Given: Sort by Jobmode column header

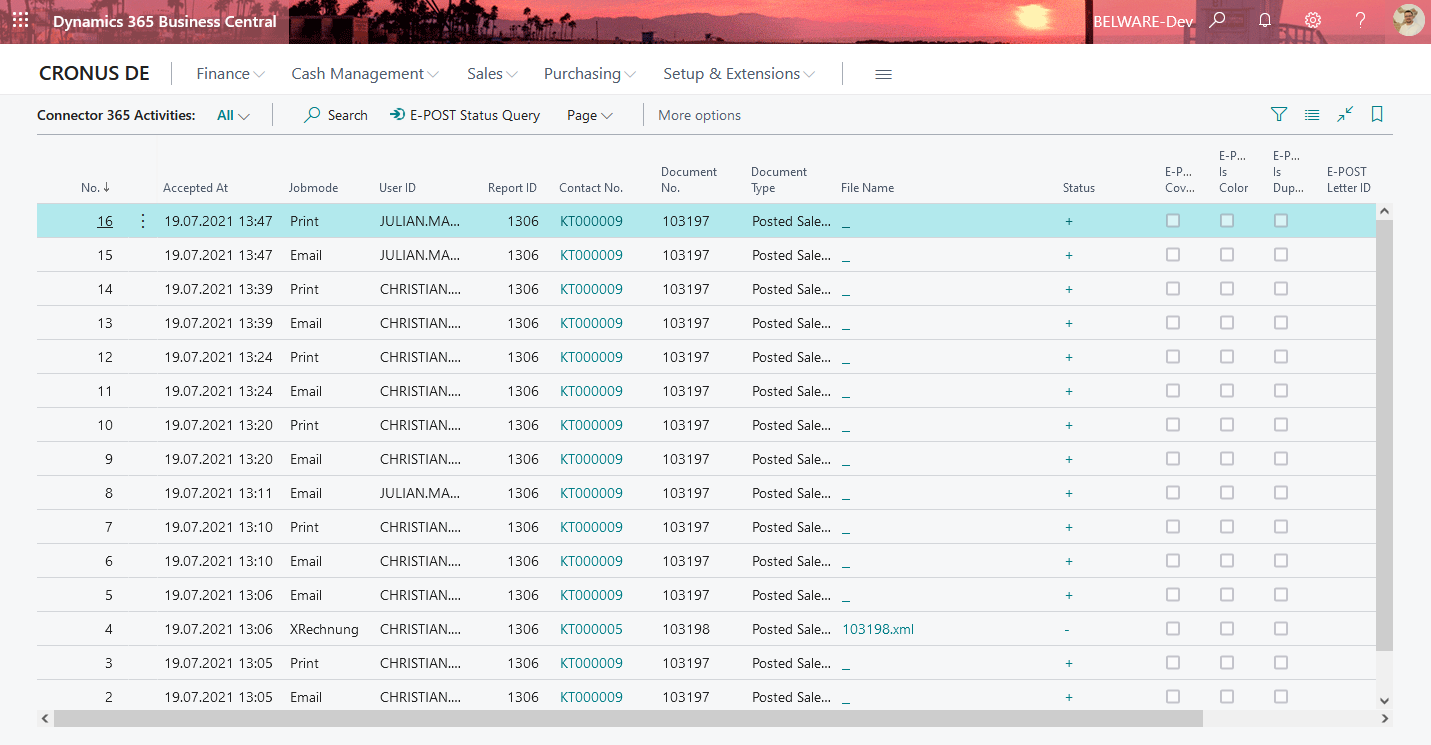Looking at the screenshot, I should 314,187.
